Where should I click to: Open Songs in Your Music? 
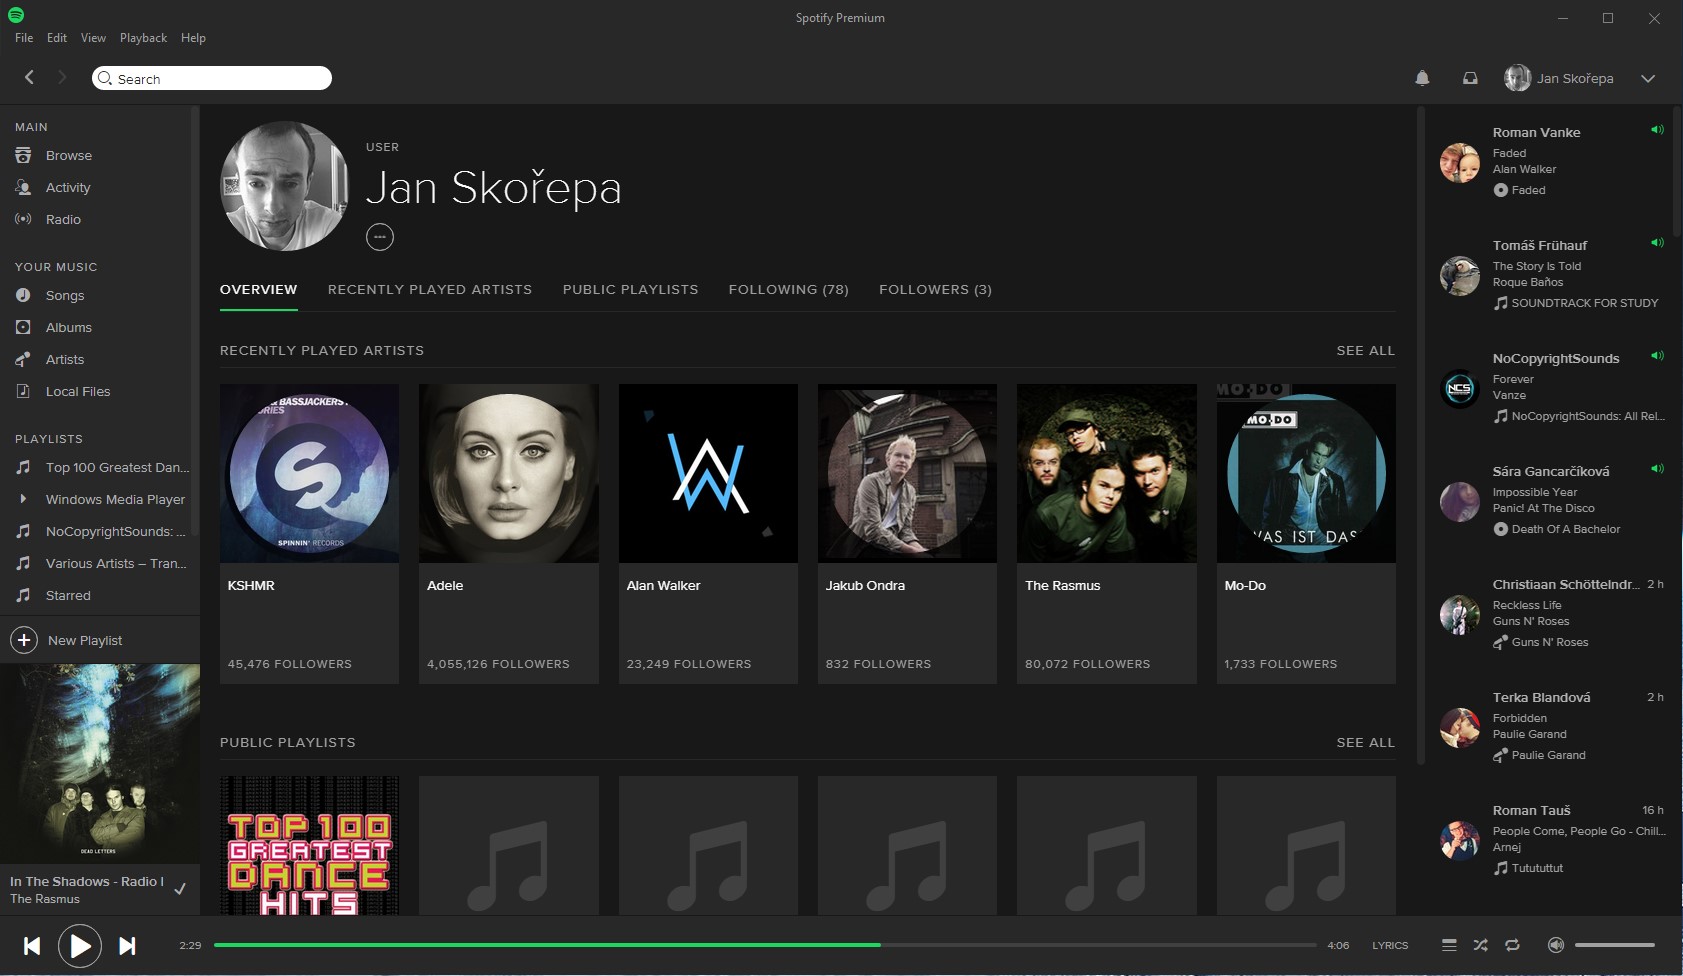(x=65, y=295)
